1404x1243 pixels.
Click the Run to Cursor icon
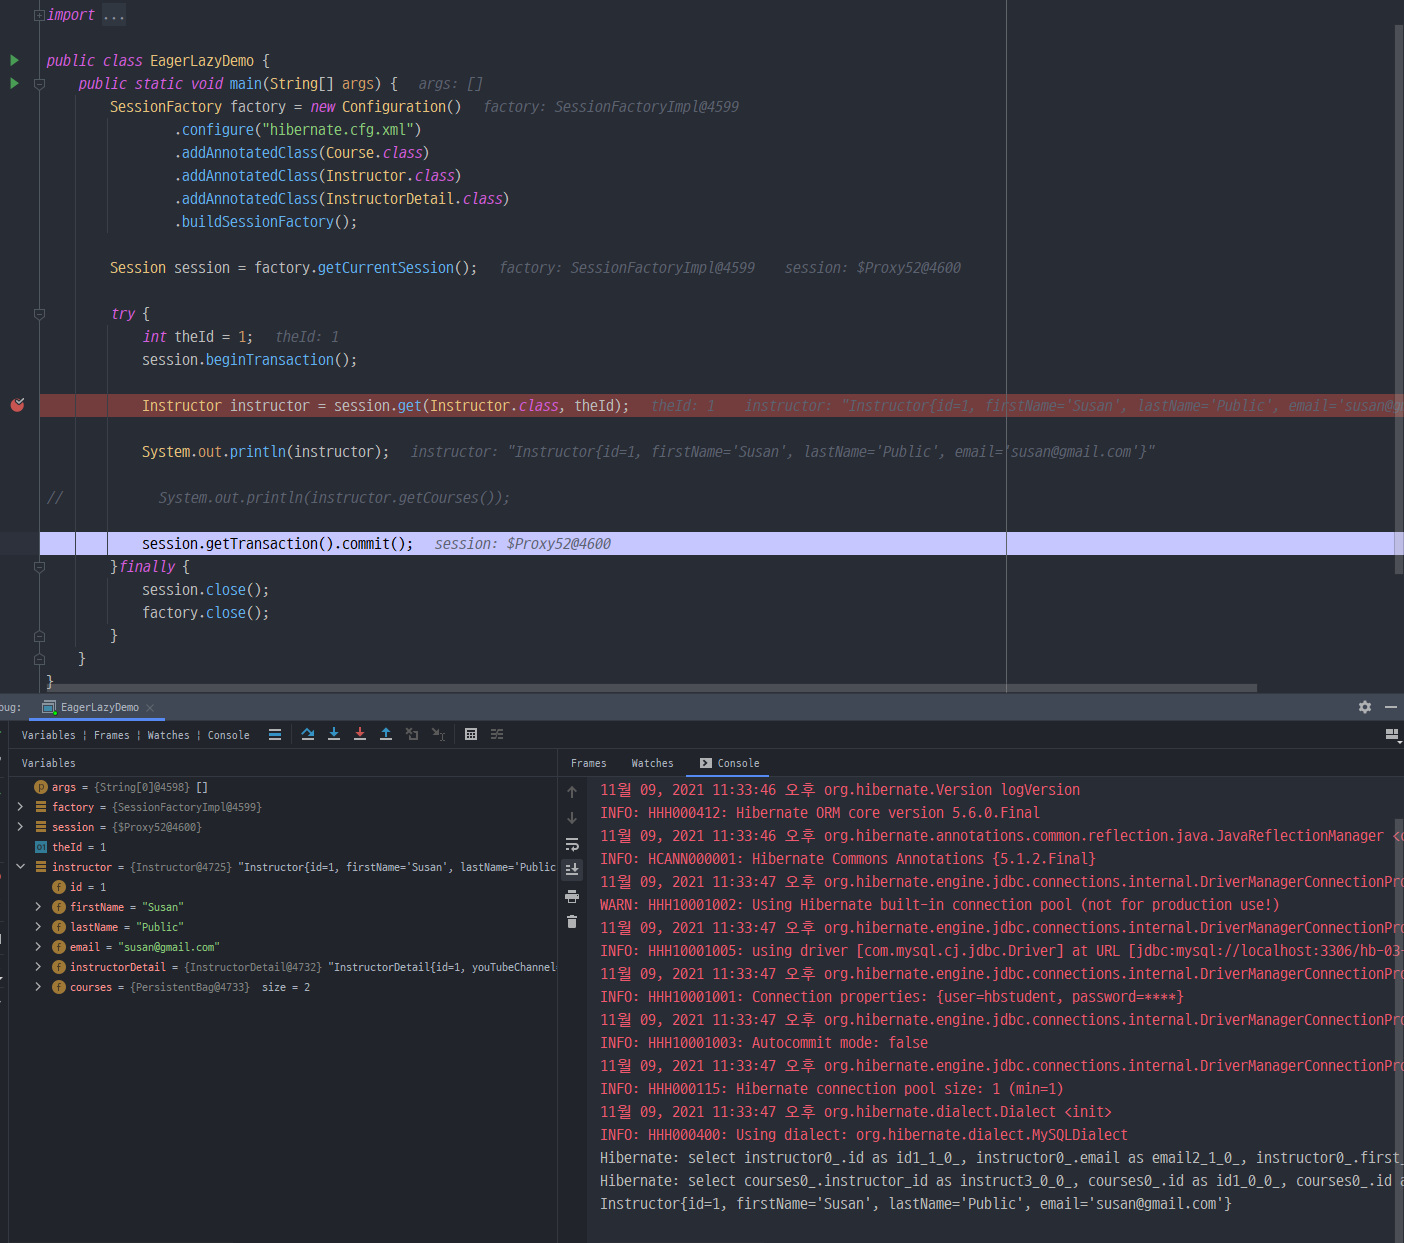tap(438, 734)
